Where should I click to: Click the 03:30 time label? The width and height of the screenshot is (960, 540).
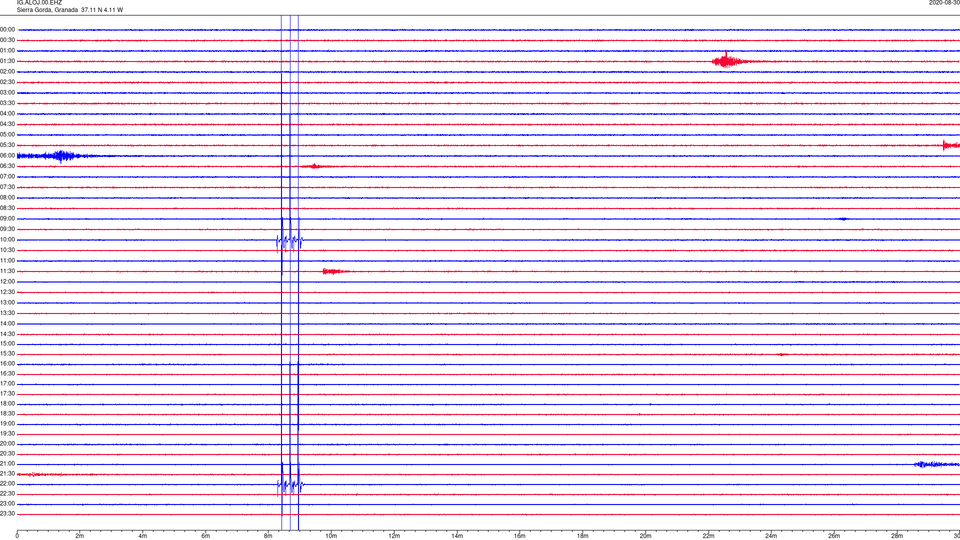[7, 103]
